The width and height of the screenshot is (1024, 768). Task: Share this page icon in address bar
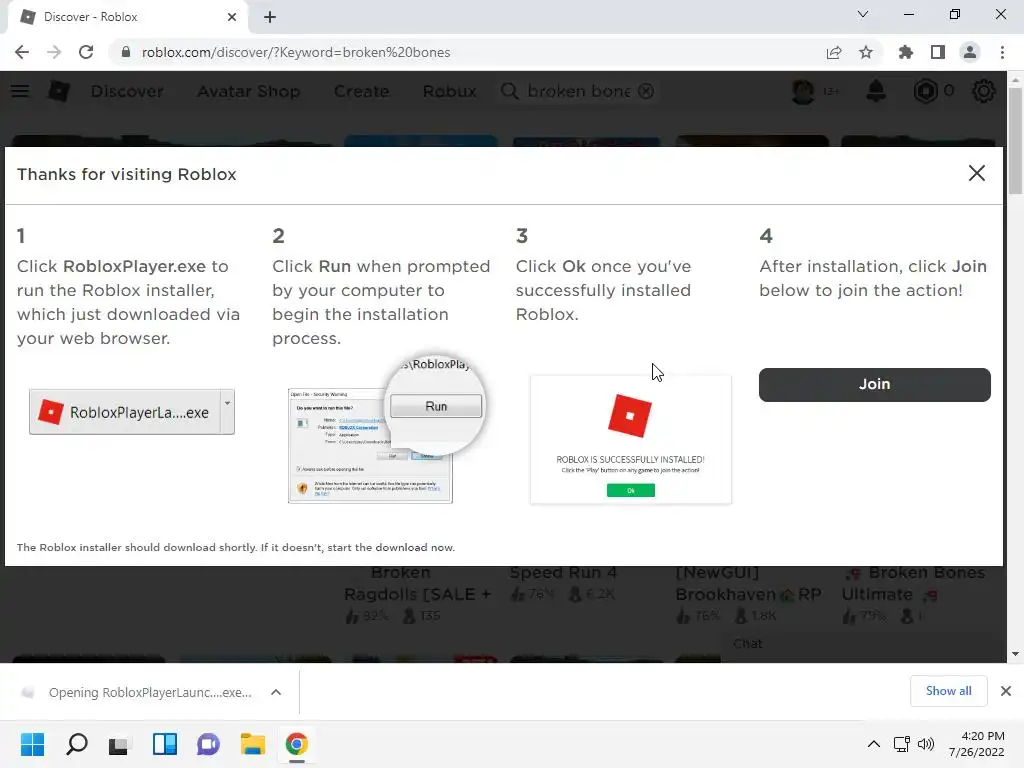click(x=834, y=52)
